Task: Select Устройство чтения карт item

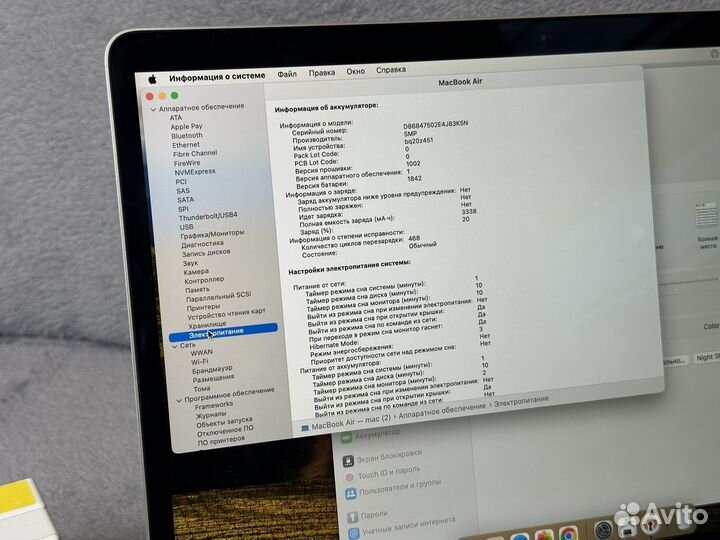Action: point(226,313)
